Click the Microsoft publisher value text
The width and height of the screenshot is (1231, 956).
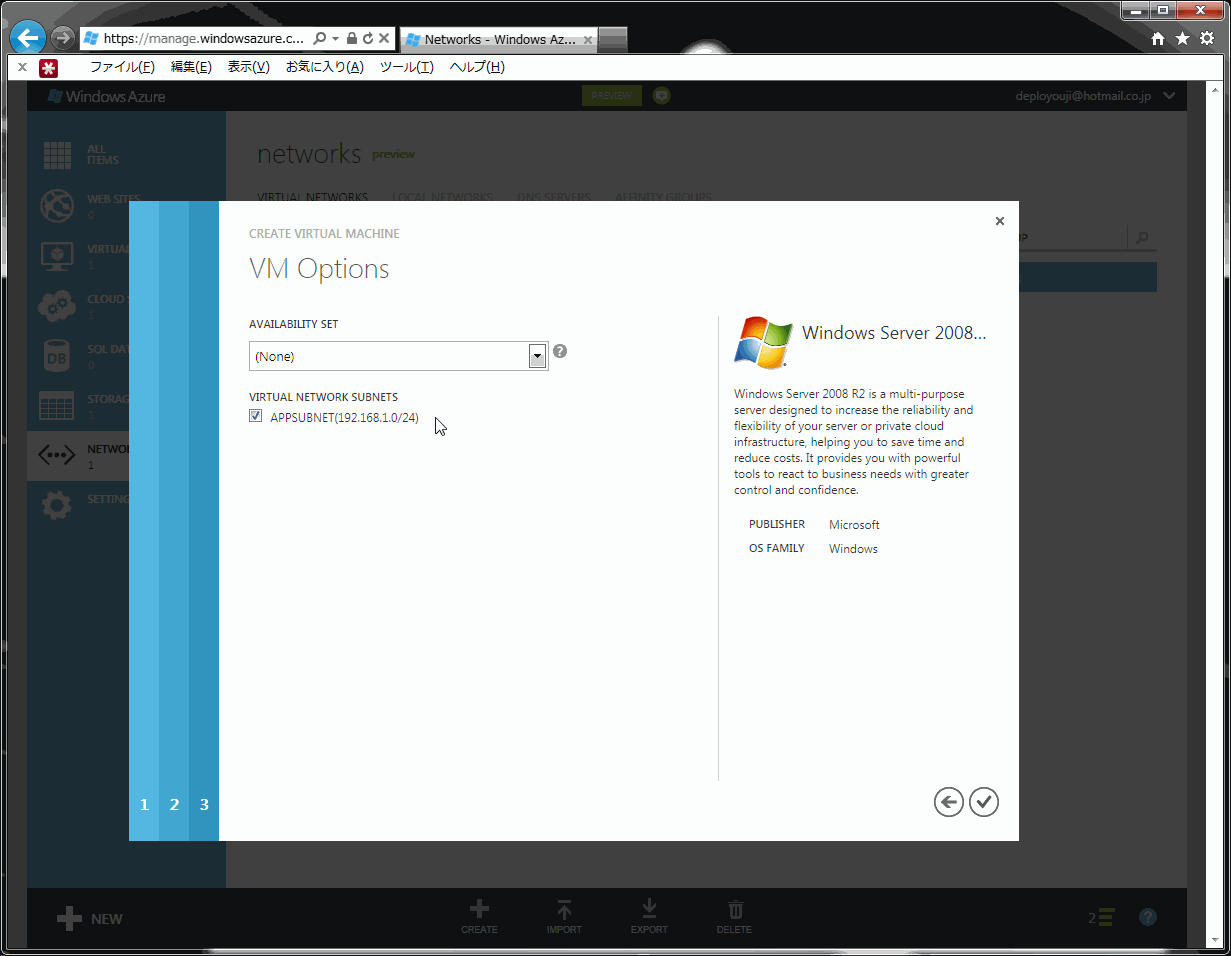[x=854, y=525]
